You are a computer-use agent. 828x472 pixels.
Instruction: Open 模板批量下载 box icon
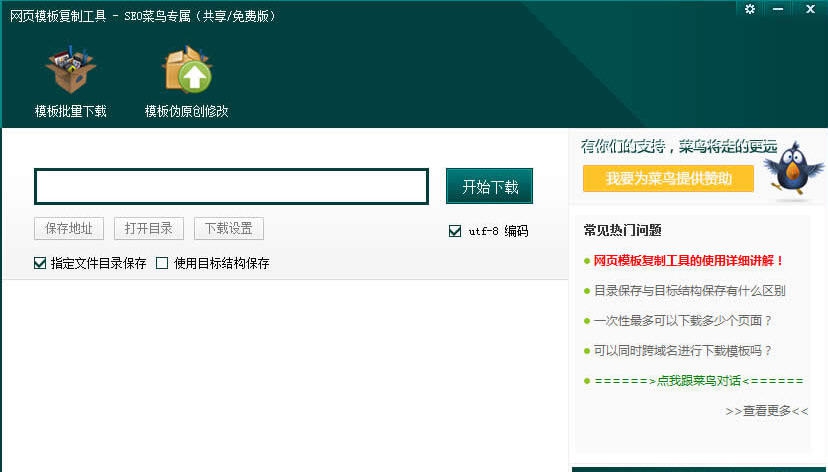click(71, 70)
